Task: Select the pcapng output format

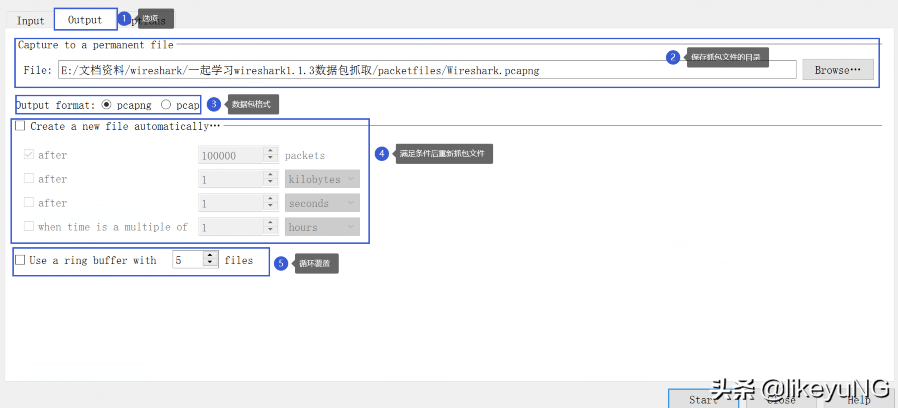Action: click(106, 105)
